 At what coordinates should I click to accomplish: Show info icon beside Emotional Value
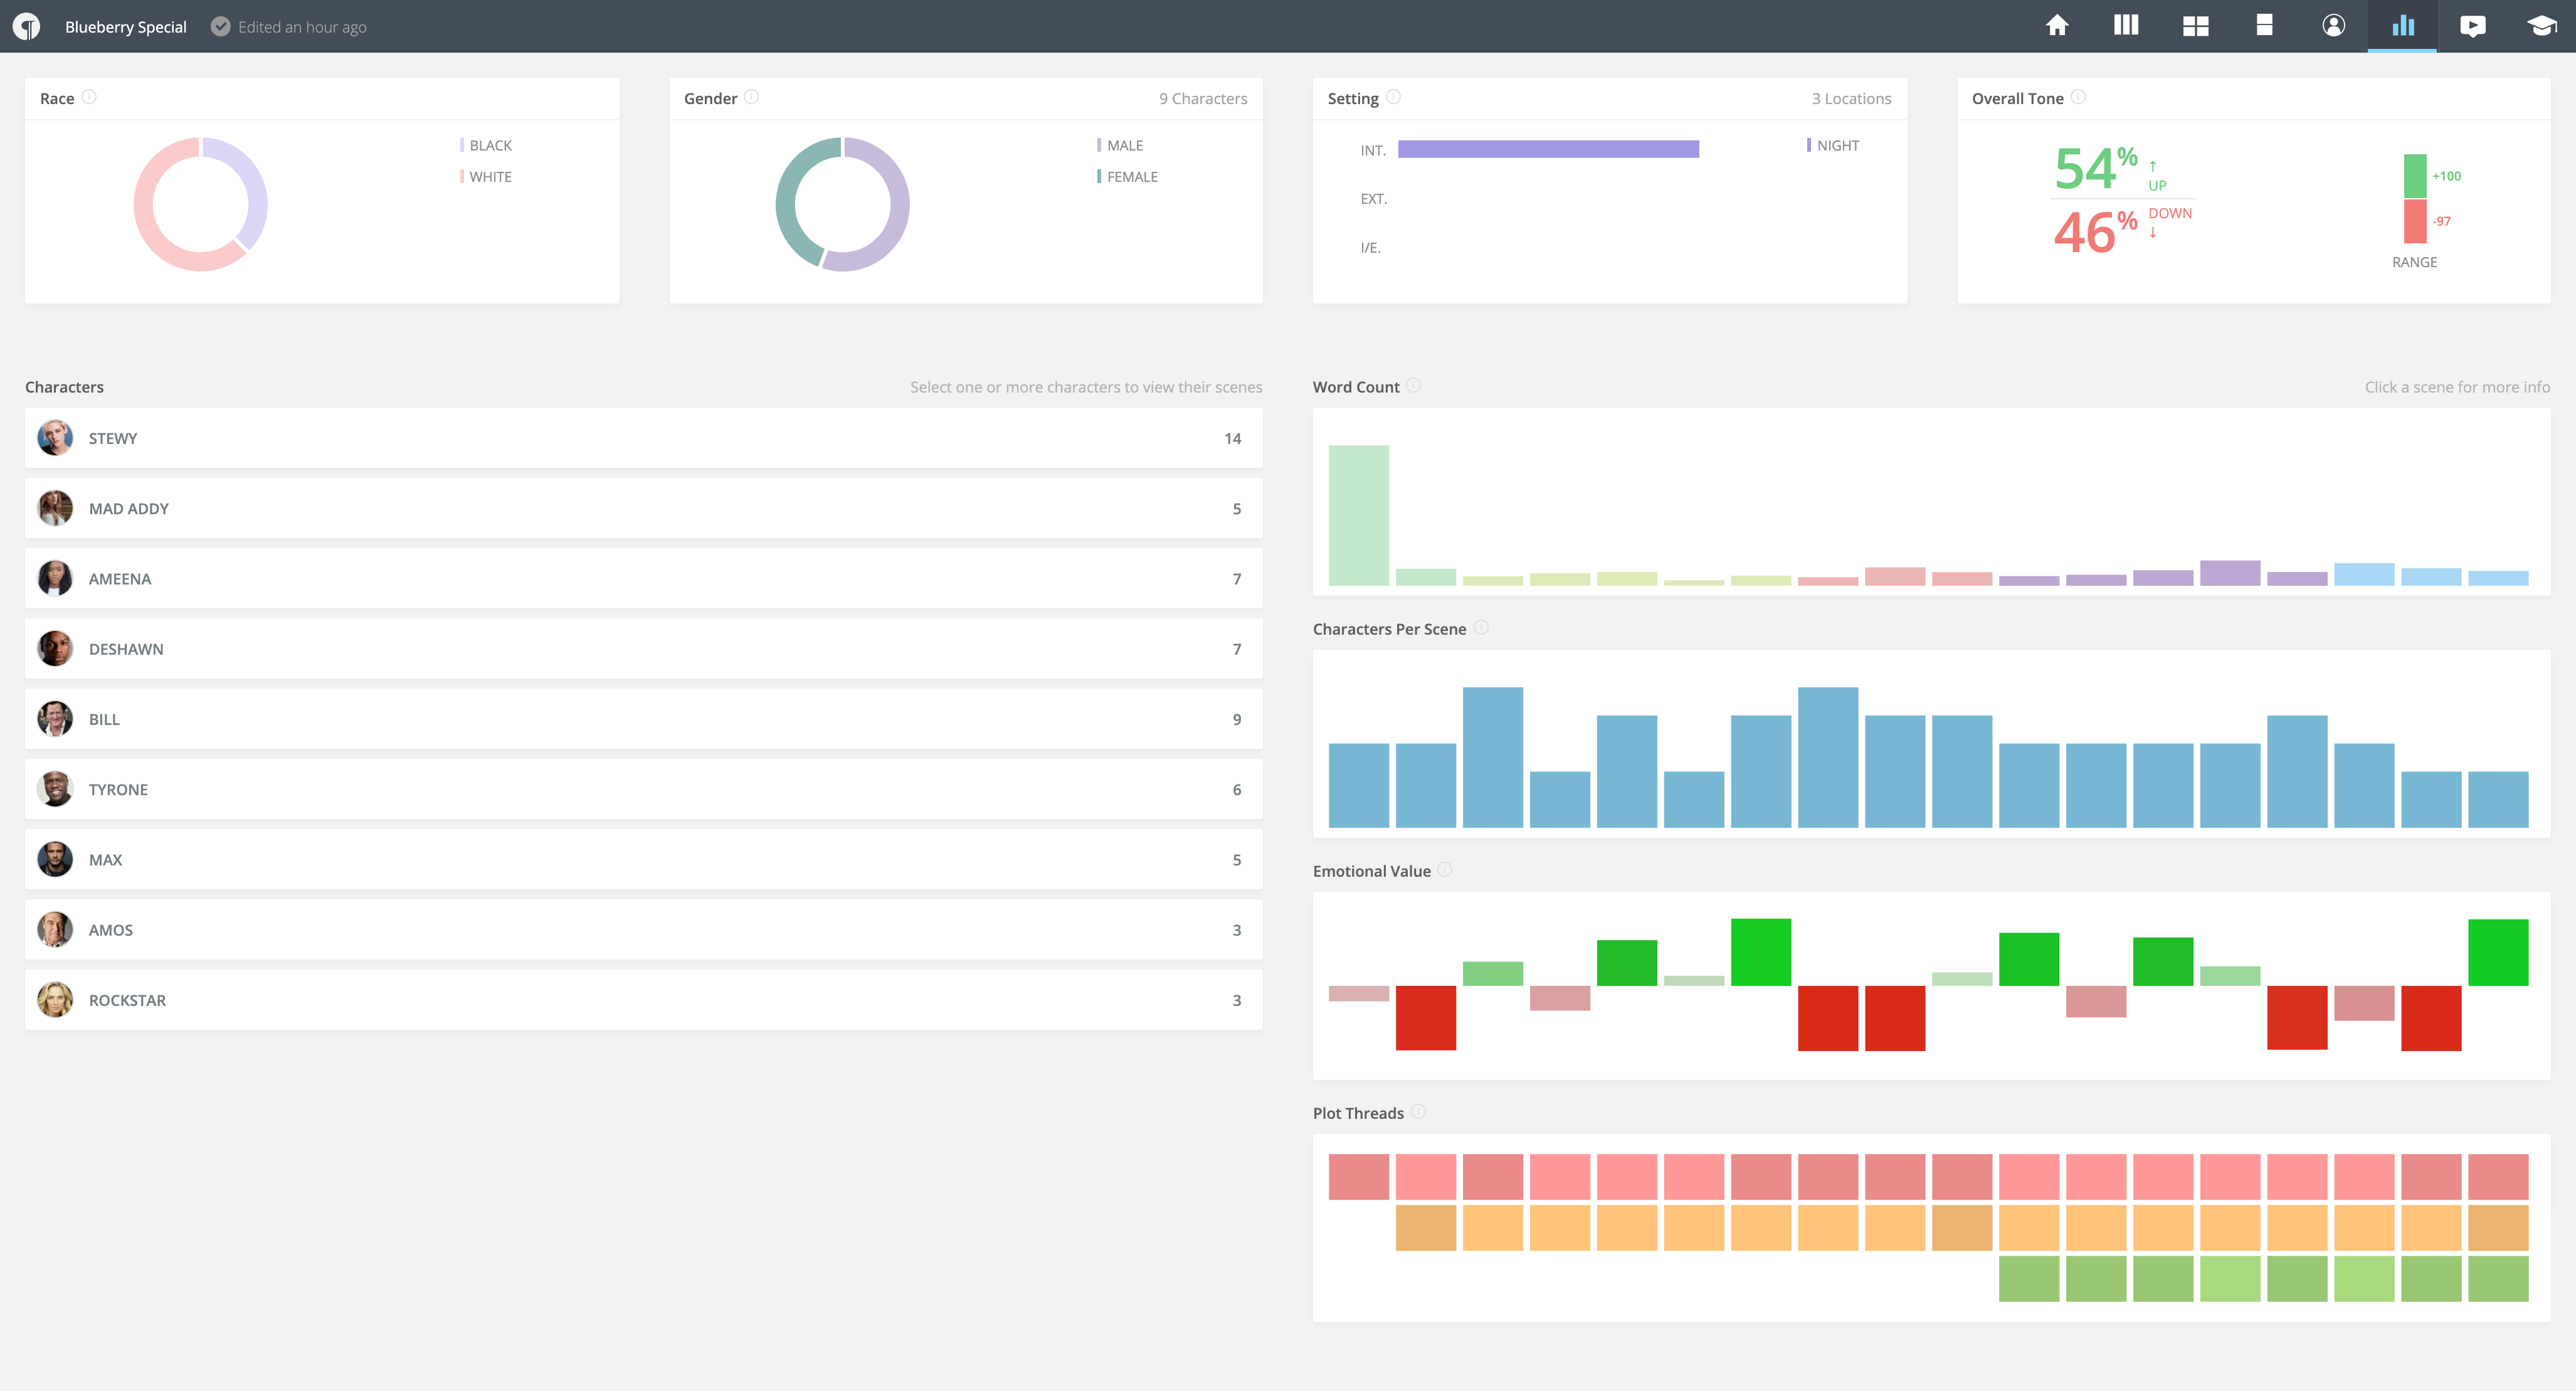click(1445, 869)
